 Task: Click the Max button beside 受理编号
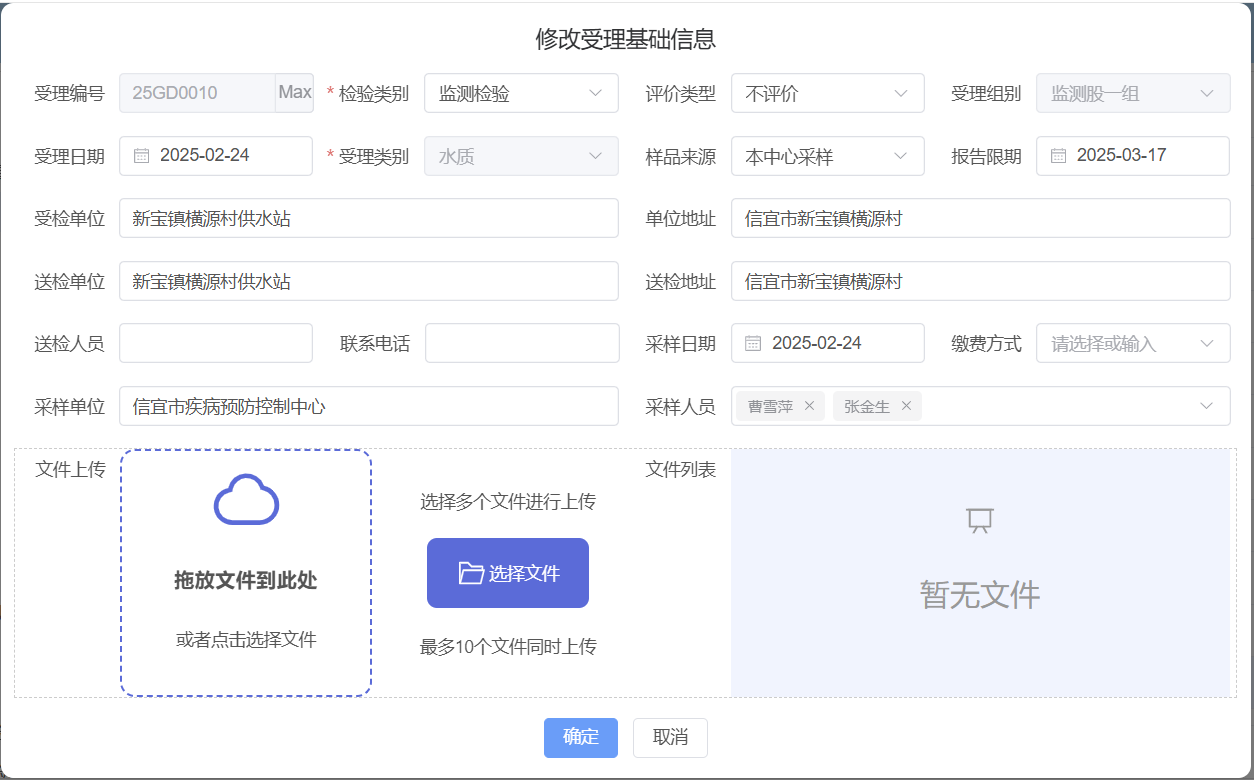pos(295,93)
